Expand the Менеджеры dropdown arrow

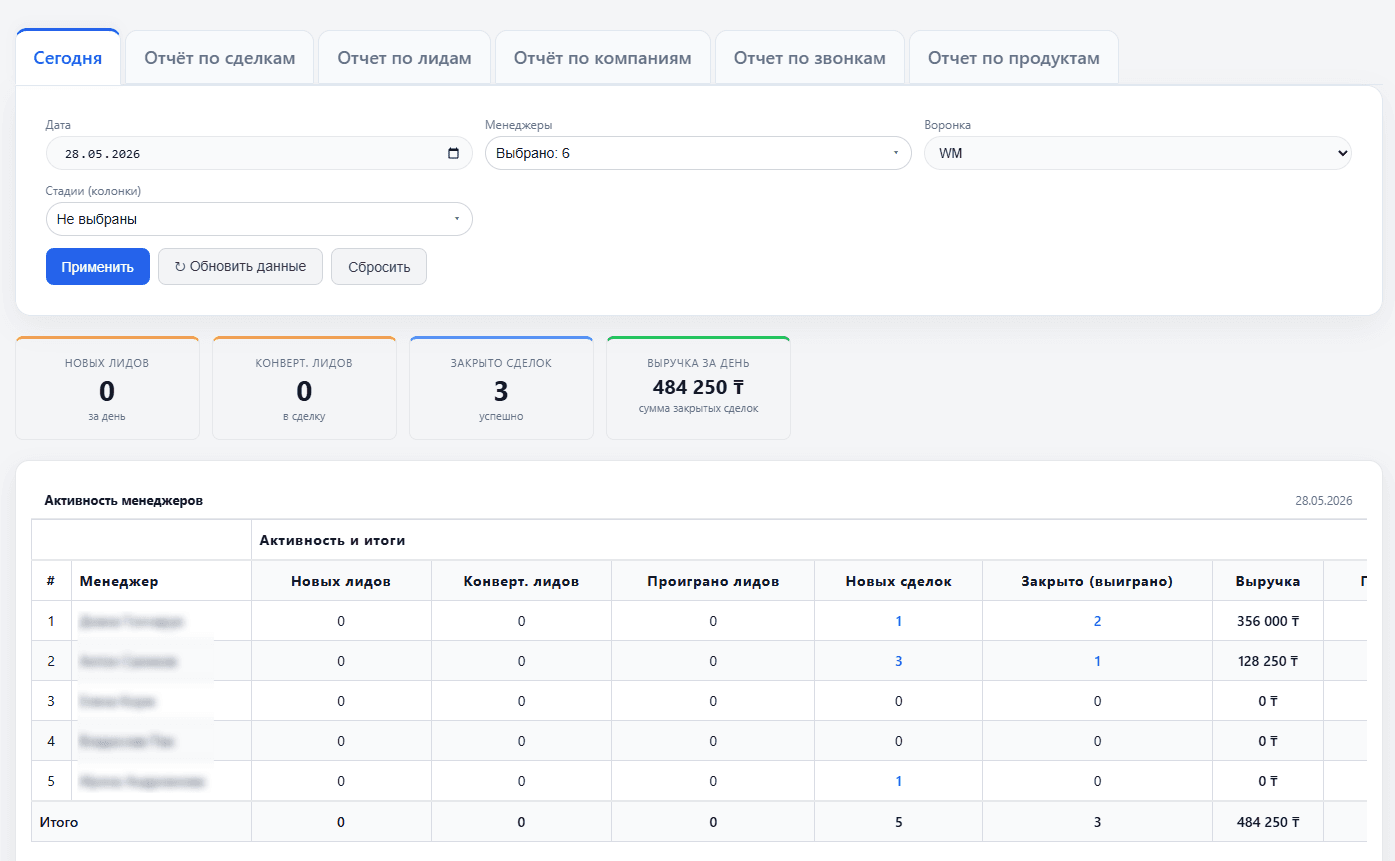pyautogui.click(x=895, y=154)
